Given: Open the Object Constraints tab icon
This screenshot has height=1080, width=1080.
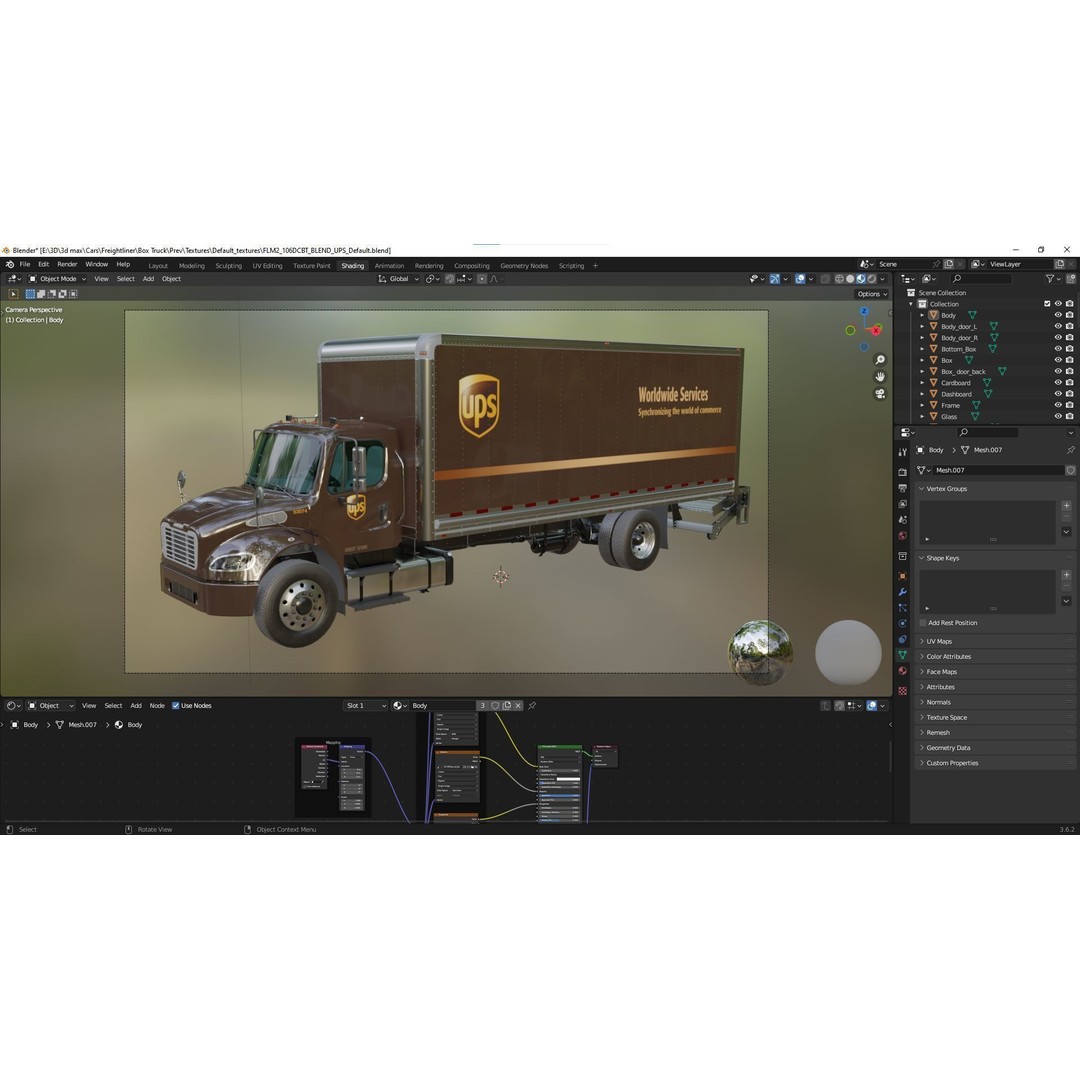Looking at the screenshot, I should click(902, 639).
